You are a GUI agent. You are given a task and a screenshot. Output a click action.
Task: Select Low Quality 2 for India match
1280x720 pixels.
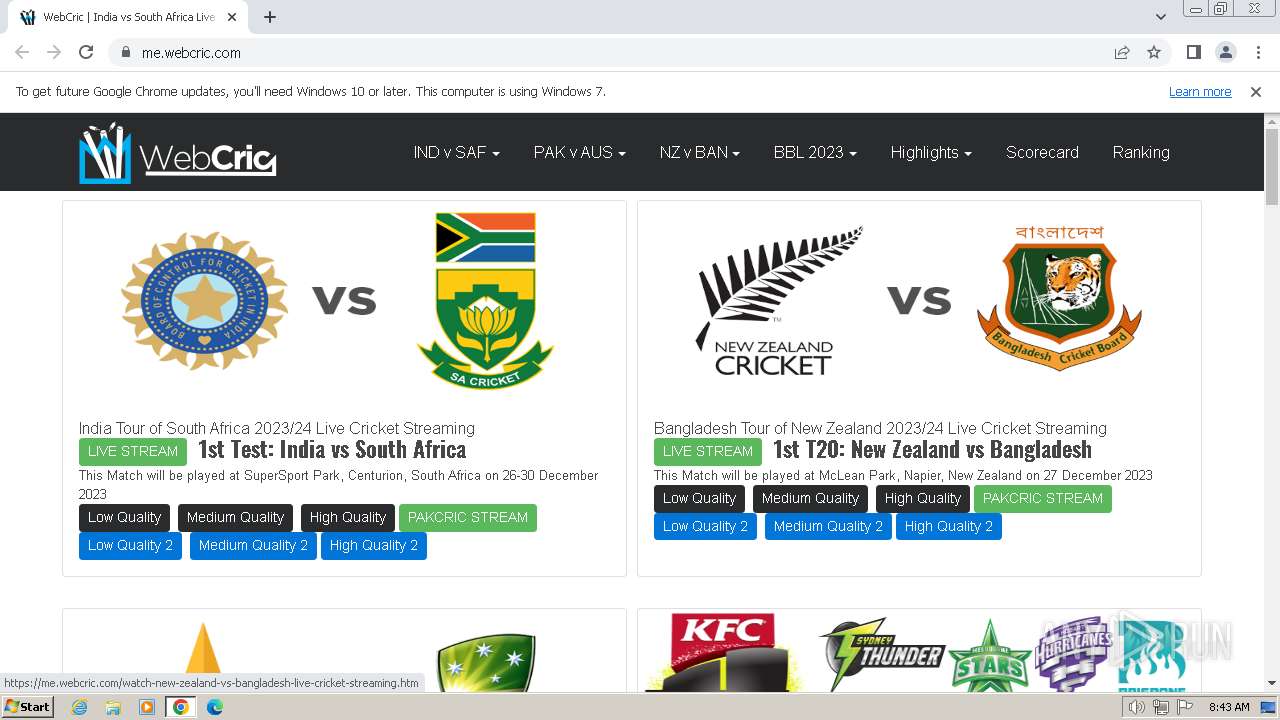(x=130, y=546)
